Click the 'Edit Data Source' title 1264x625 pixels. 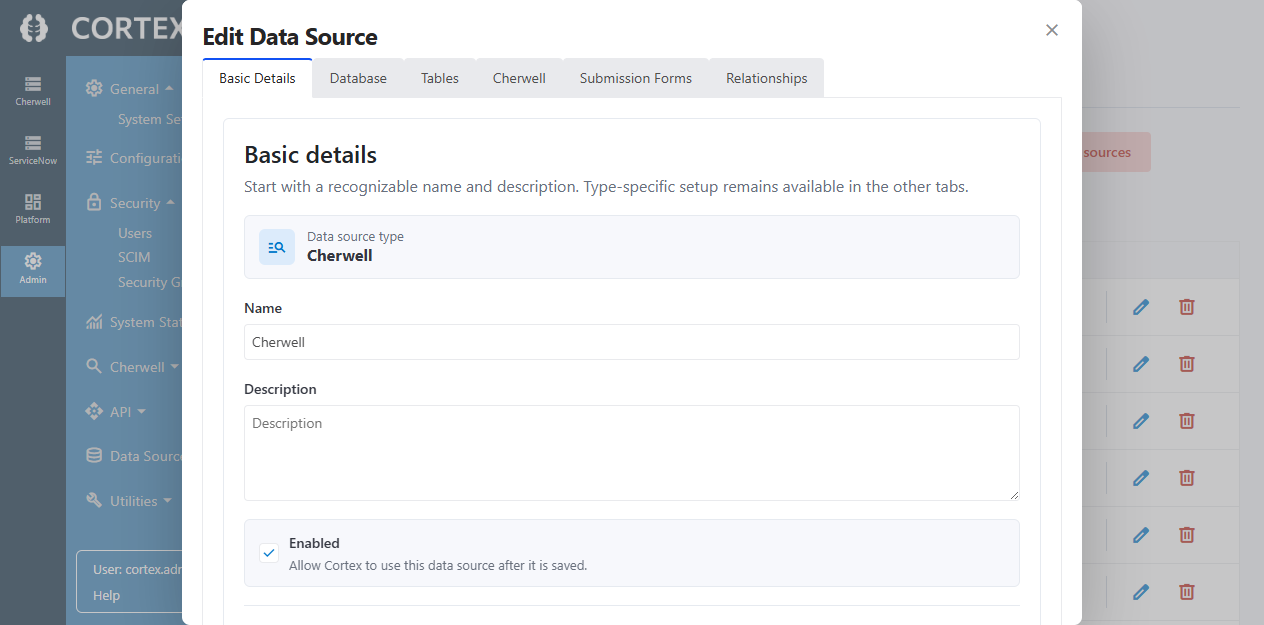point(290,37)
